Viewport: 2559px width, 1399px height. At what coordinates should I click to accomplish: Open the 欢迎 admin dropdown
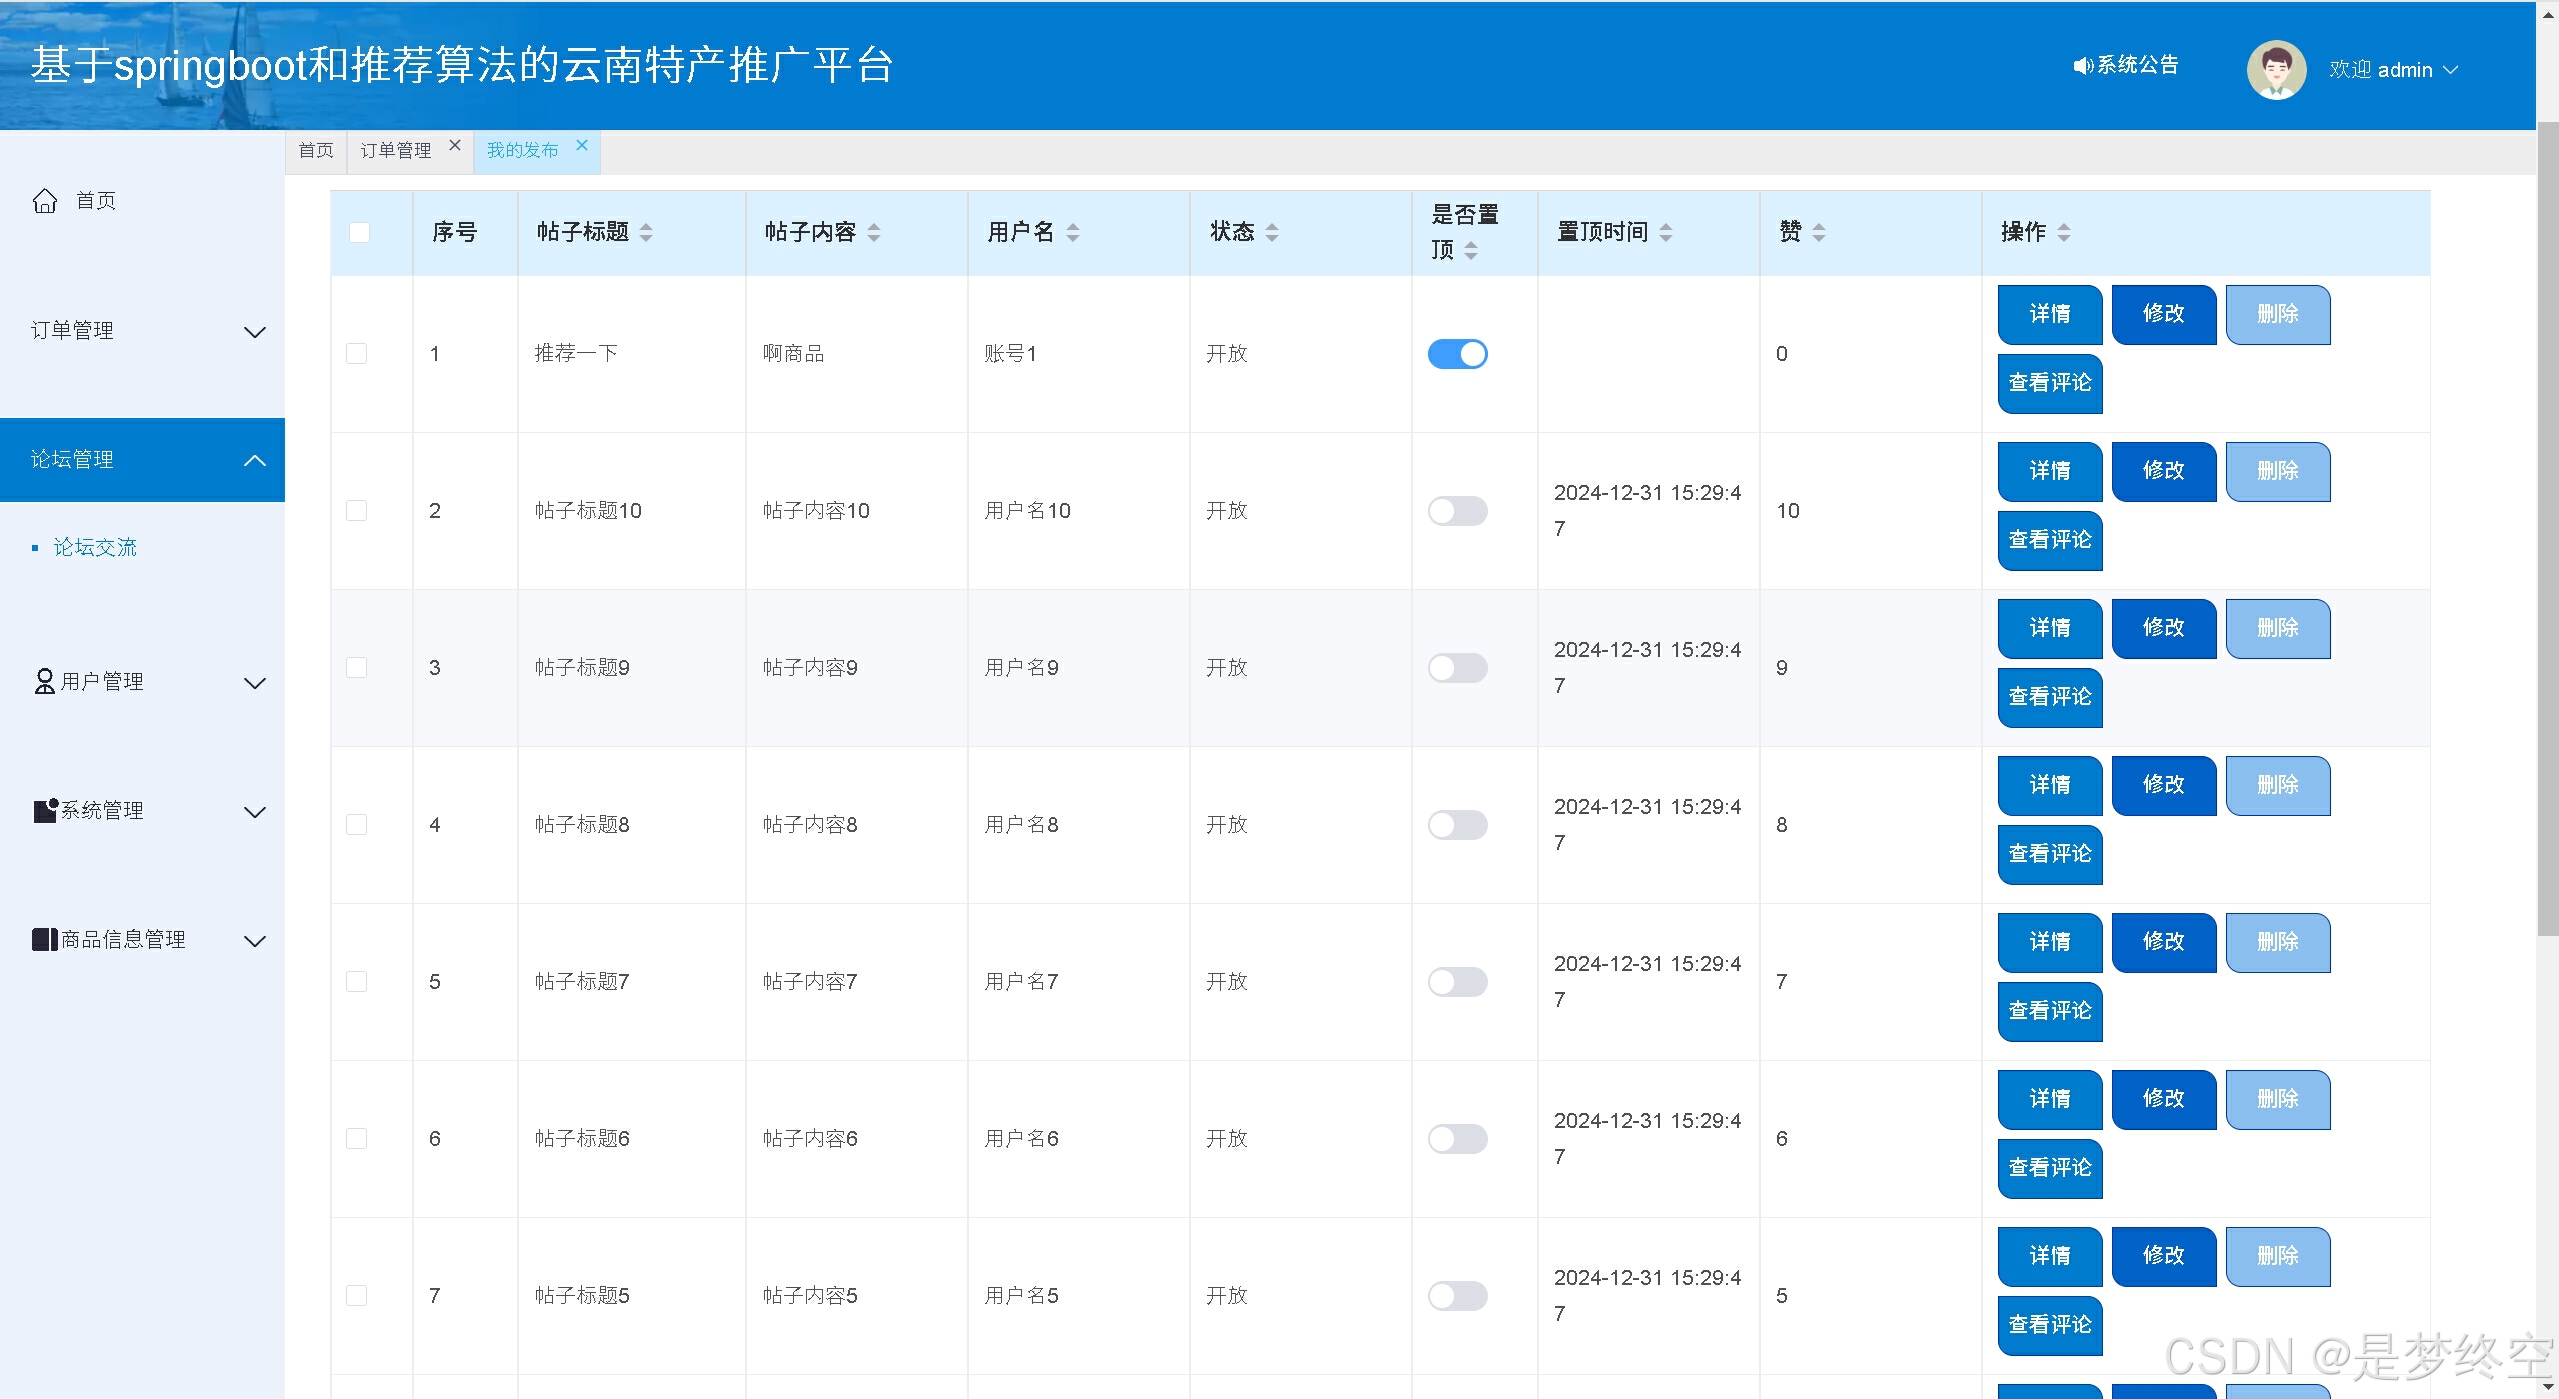(x=2392, y=70)
